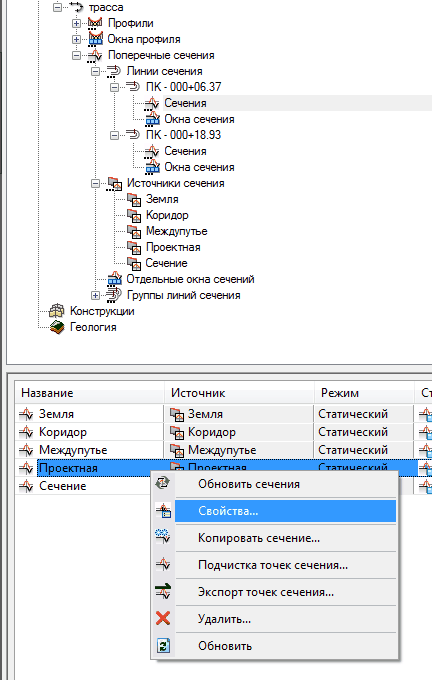Click the Экспорт точек сечения arrow icon
This screenshot has width=432, height=680.
coord(163,592)
